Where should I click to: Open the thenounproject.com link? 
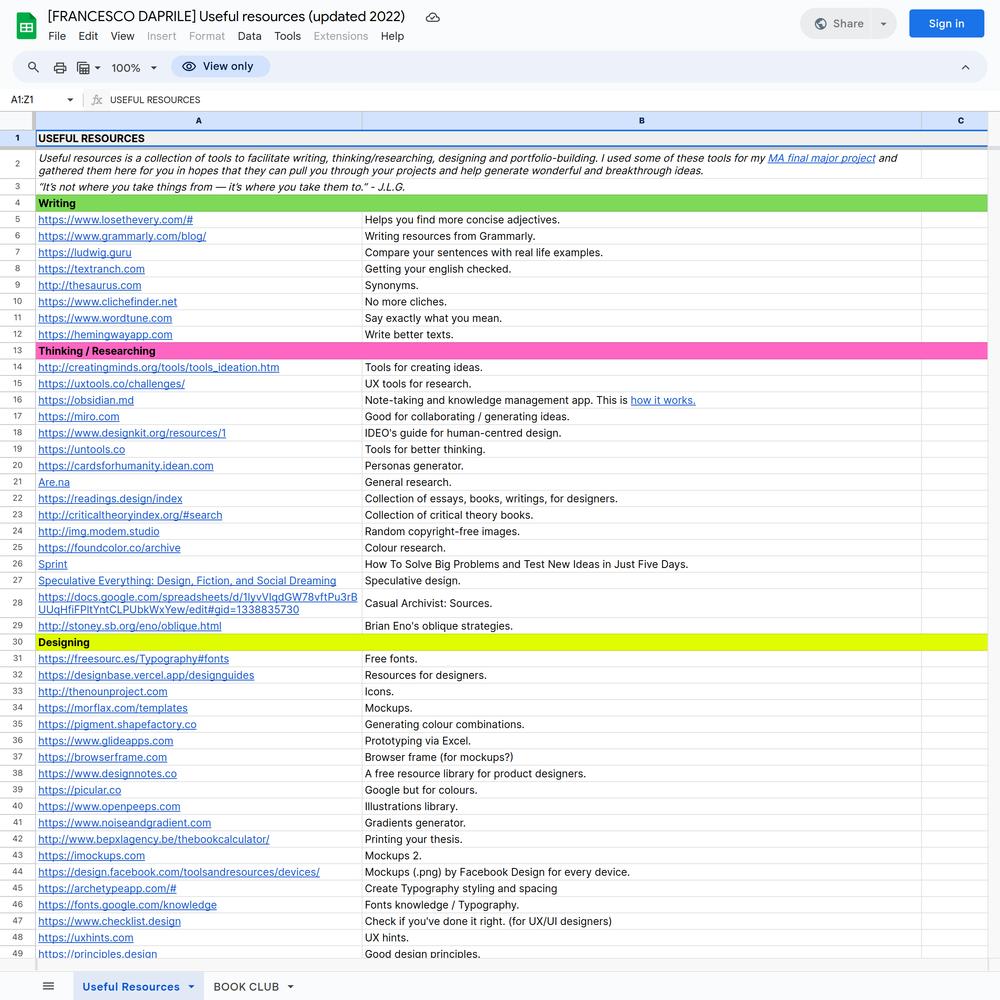103,692
